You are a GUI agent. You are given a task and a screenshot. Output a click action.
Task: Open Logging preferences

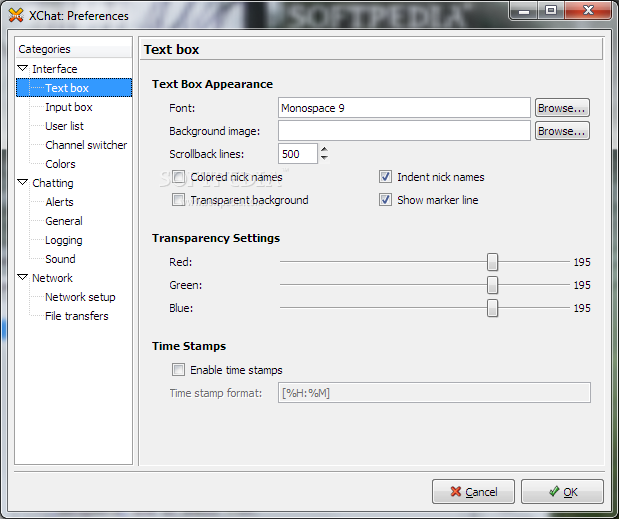[64, 240]
